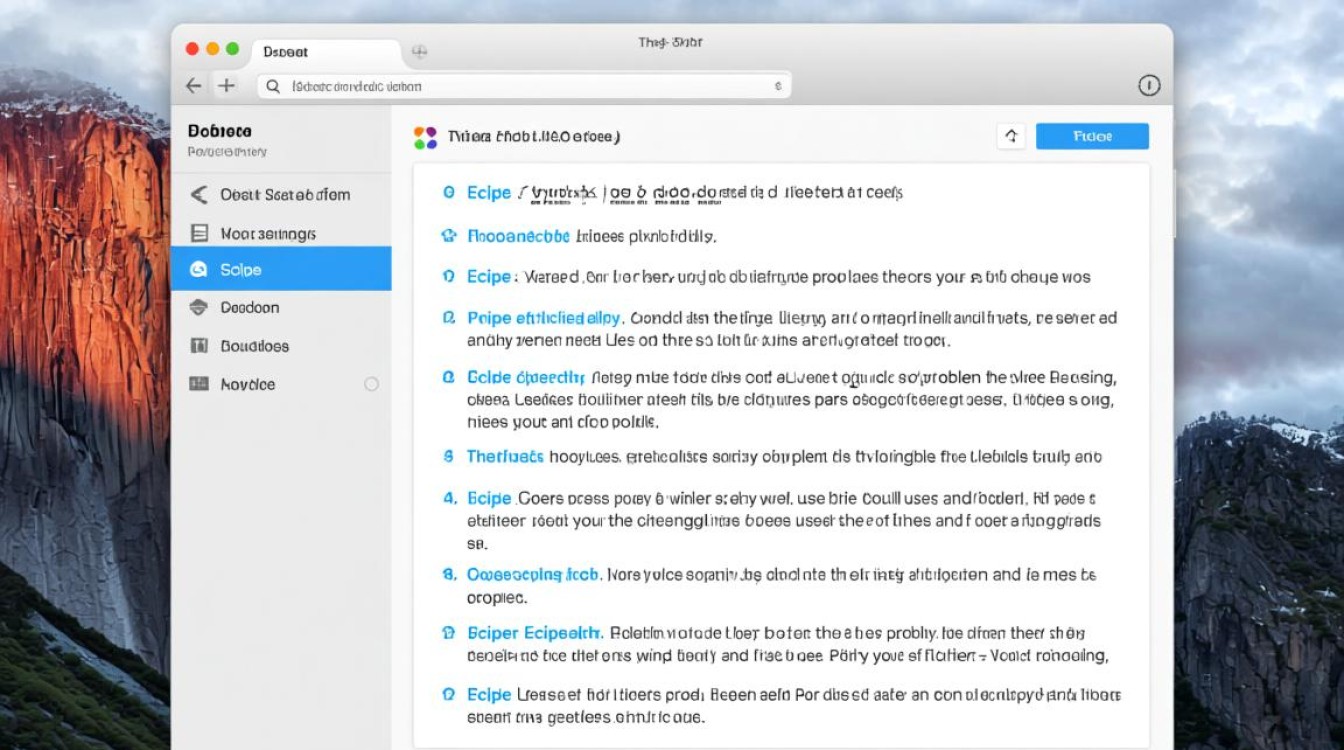Click the Novdice sidebar icon
Viewport: 1344px width, 750px height.
point(198,383)
